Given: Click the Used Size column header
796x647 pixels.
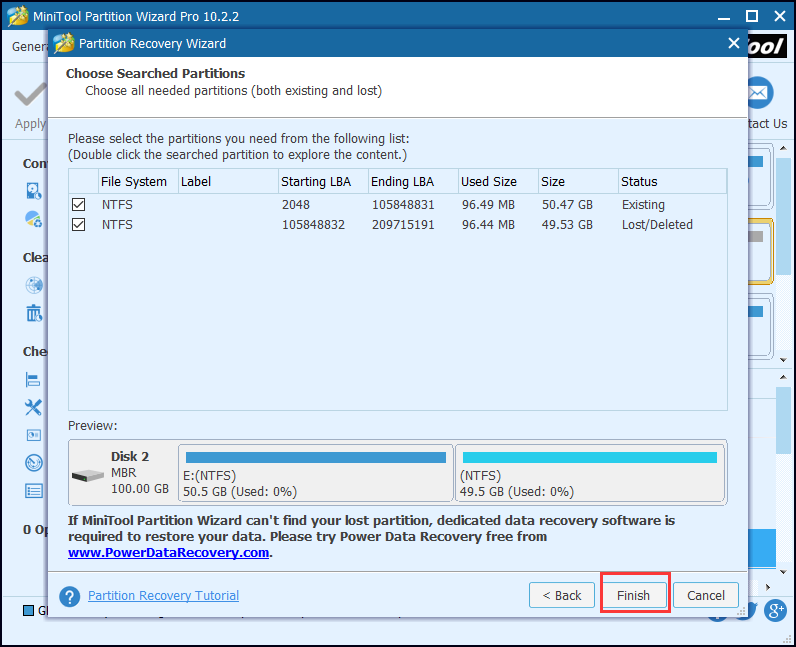Looking at the screenshot, I should click(x=499, y=181).
